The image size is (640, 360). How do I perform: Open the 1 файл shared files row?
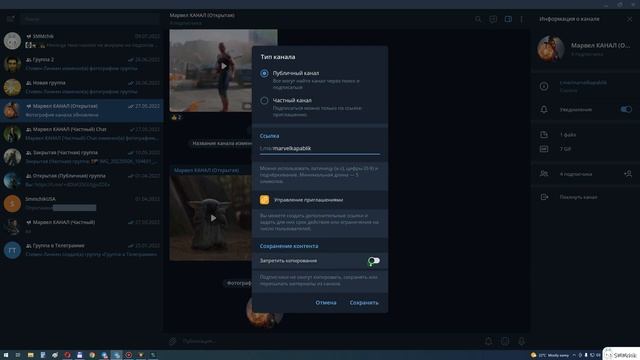[586, 135]
